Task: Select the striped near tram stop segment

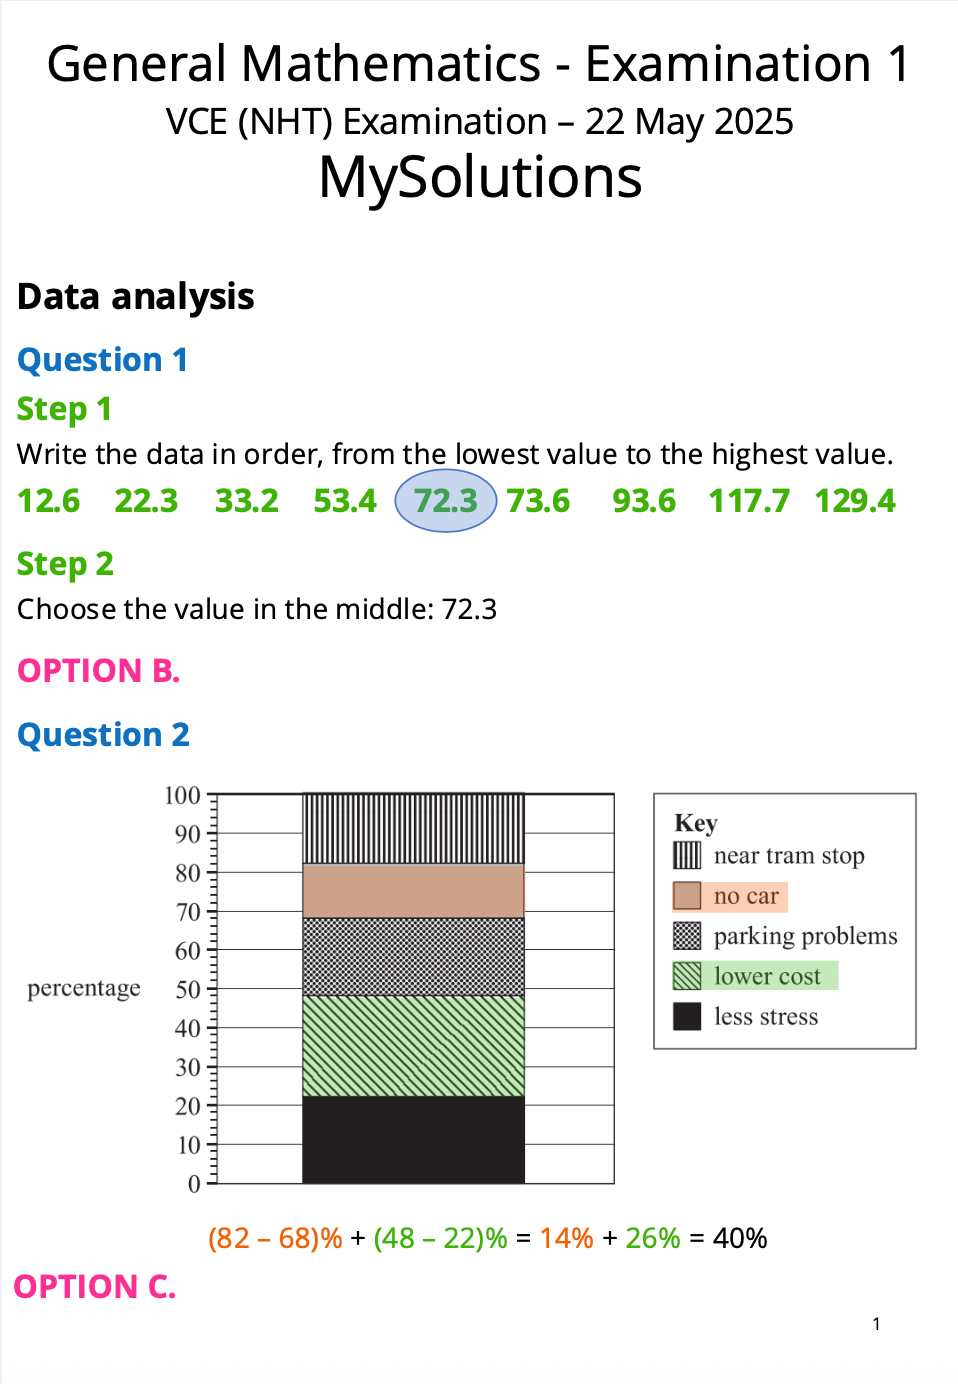Action: point(414,829)
